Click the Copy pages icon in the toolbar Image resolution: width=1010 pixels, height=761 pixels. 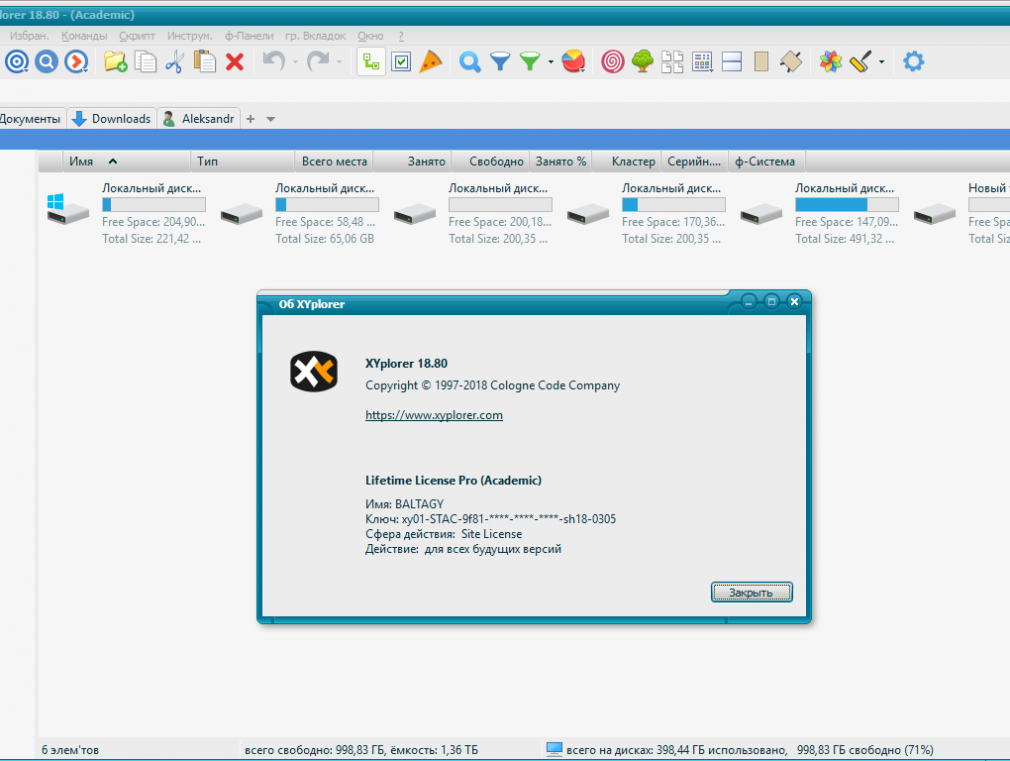click(x=146, y=62)
